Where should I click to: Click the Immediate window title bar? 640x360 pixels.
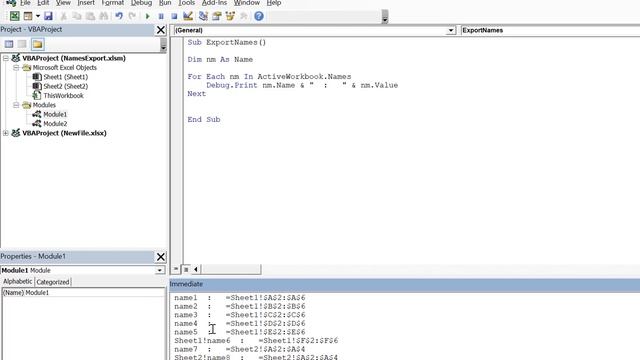pyautogui.click(x=404, y=284)
